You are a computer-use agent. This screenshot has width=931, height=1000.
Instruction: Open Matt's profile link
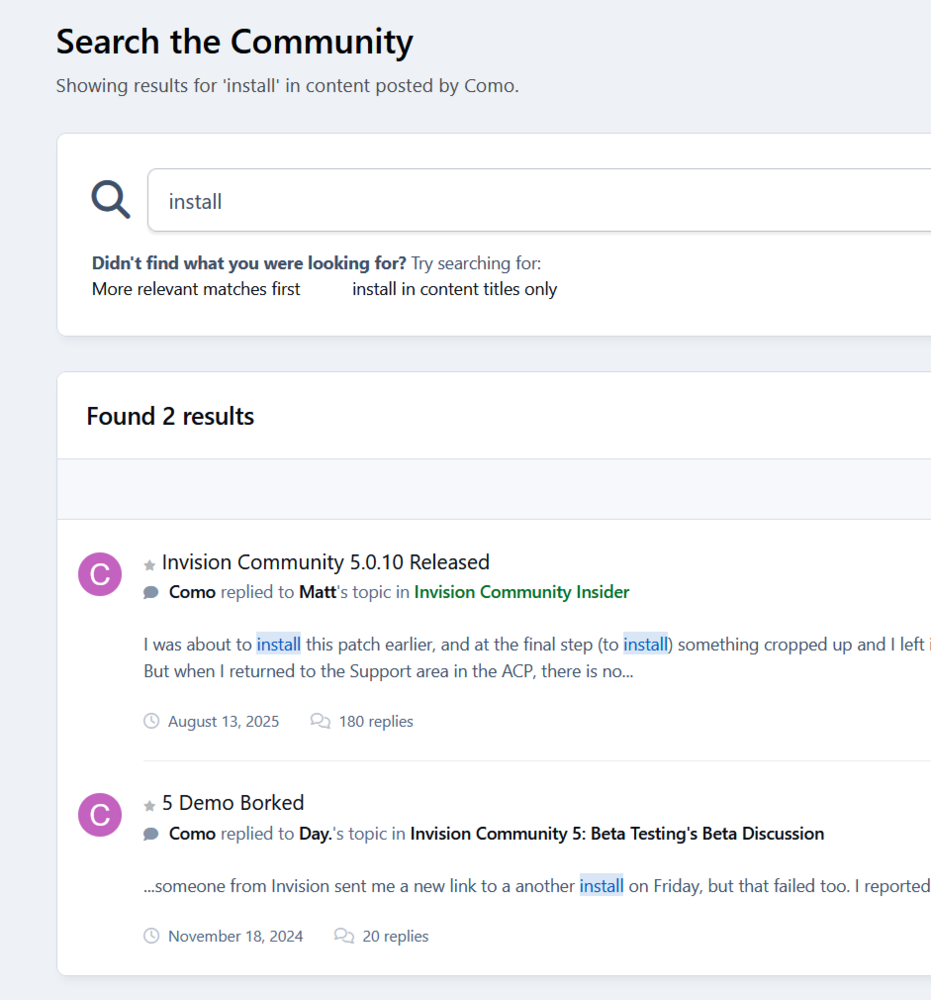(318, 592)
